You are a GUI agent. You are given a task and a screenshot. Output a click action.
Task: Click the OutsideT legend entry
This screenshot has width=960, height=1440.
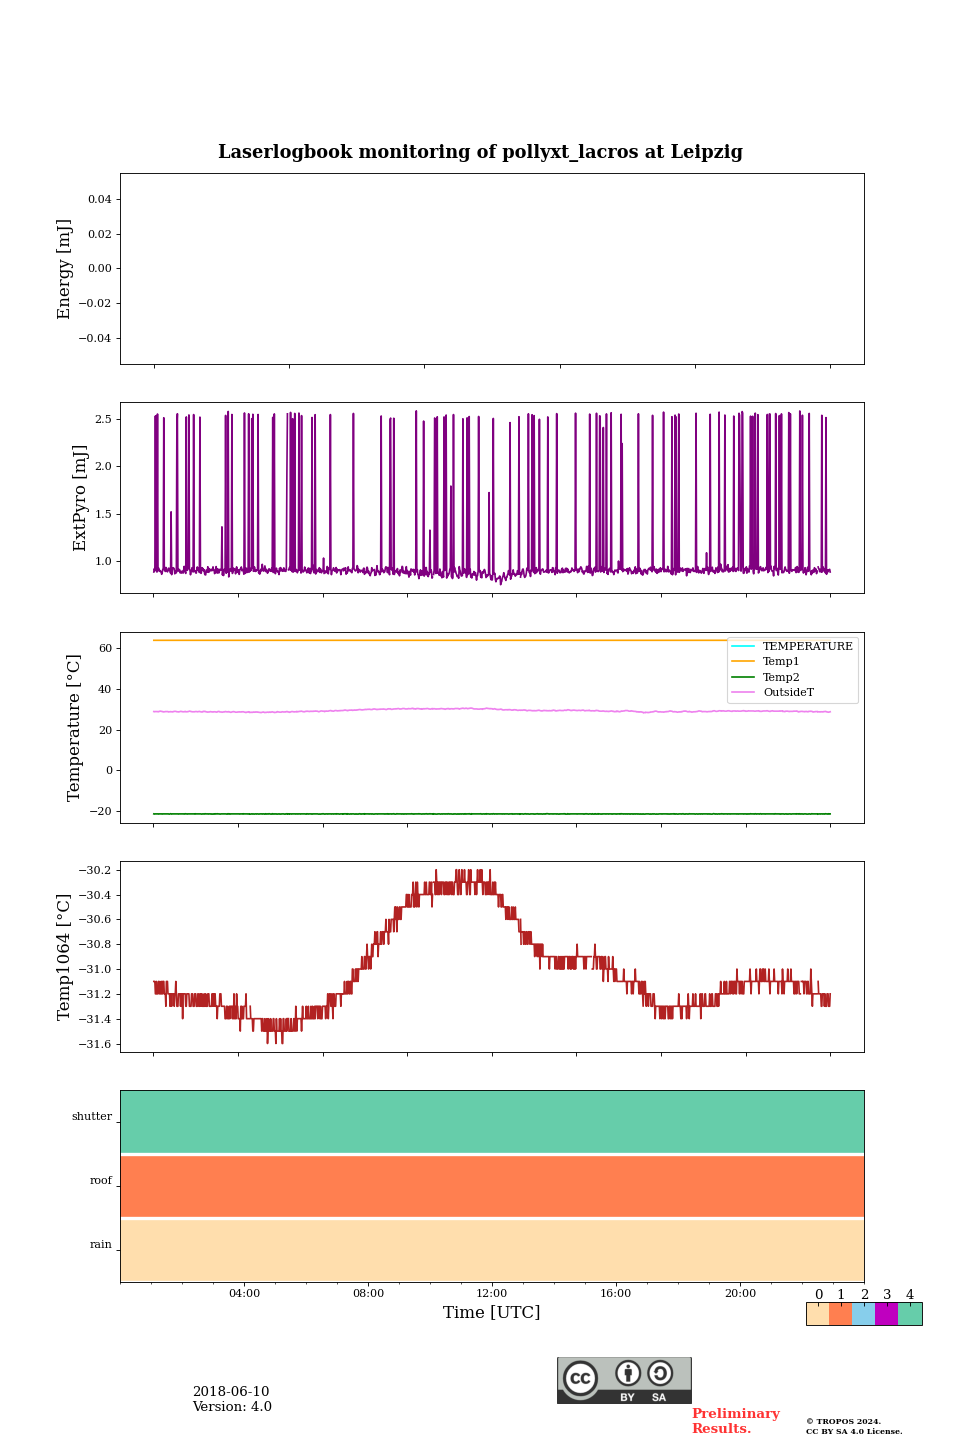773,692
